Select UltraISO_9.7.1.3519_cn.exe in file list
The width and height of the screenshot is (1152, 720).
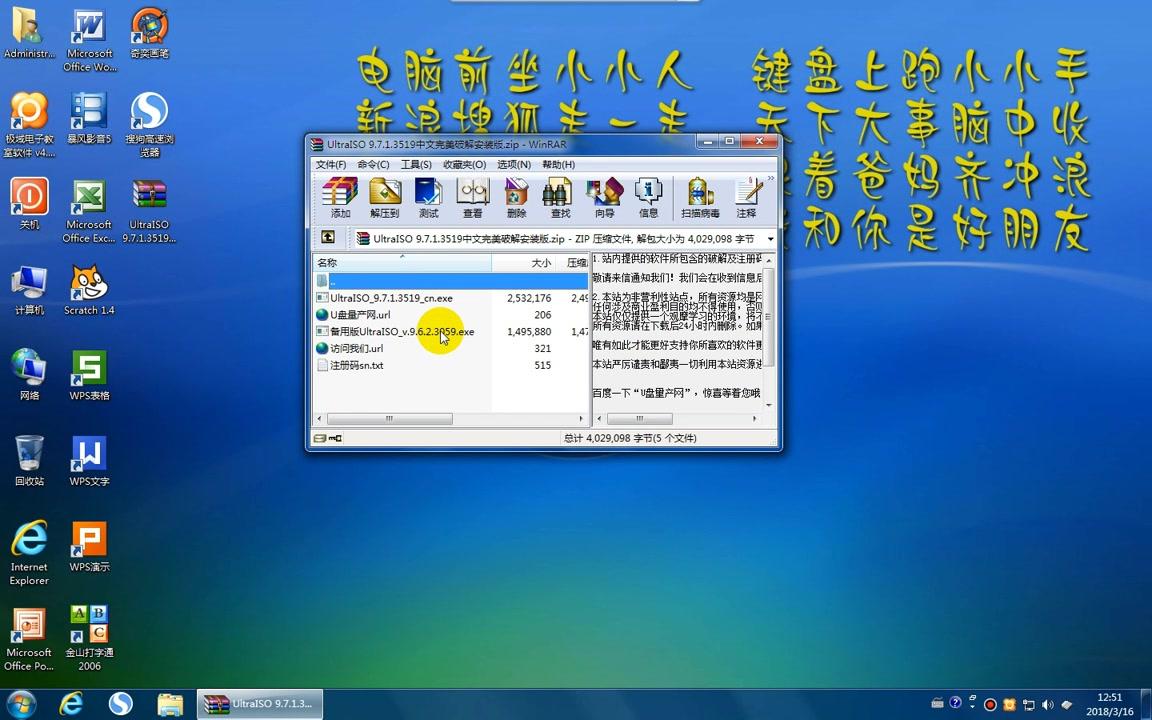(391, 297)
